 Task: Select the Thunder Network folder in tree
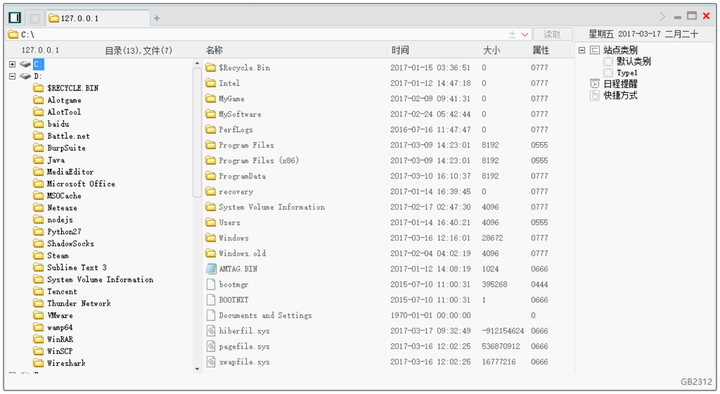point(79,303)
